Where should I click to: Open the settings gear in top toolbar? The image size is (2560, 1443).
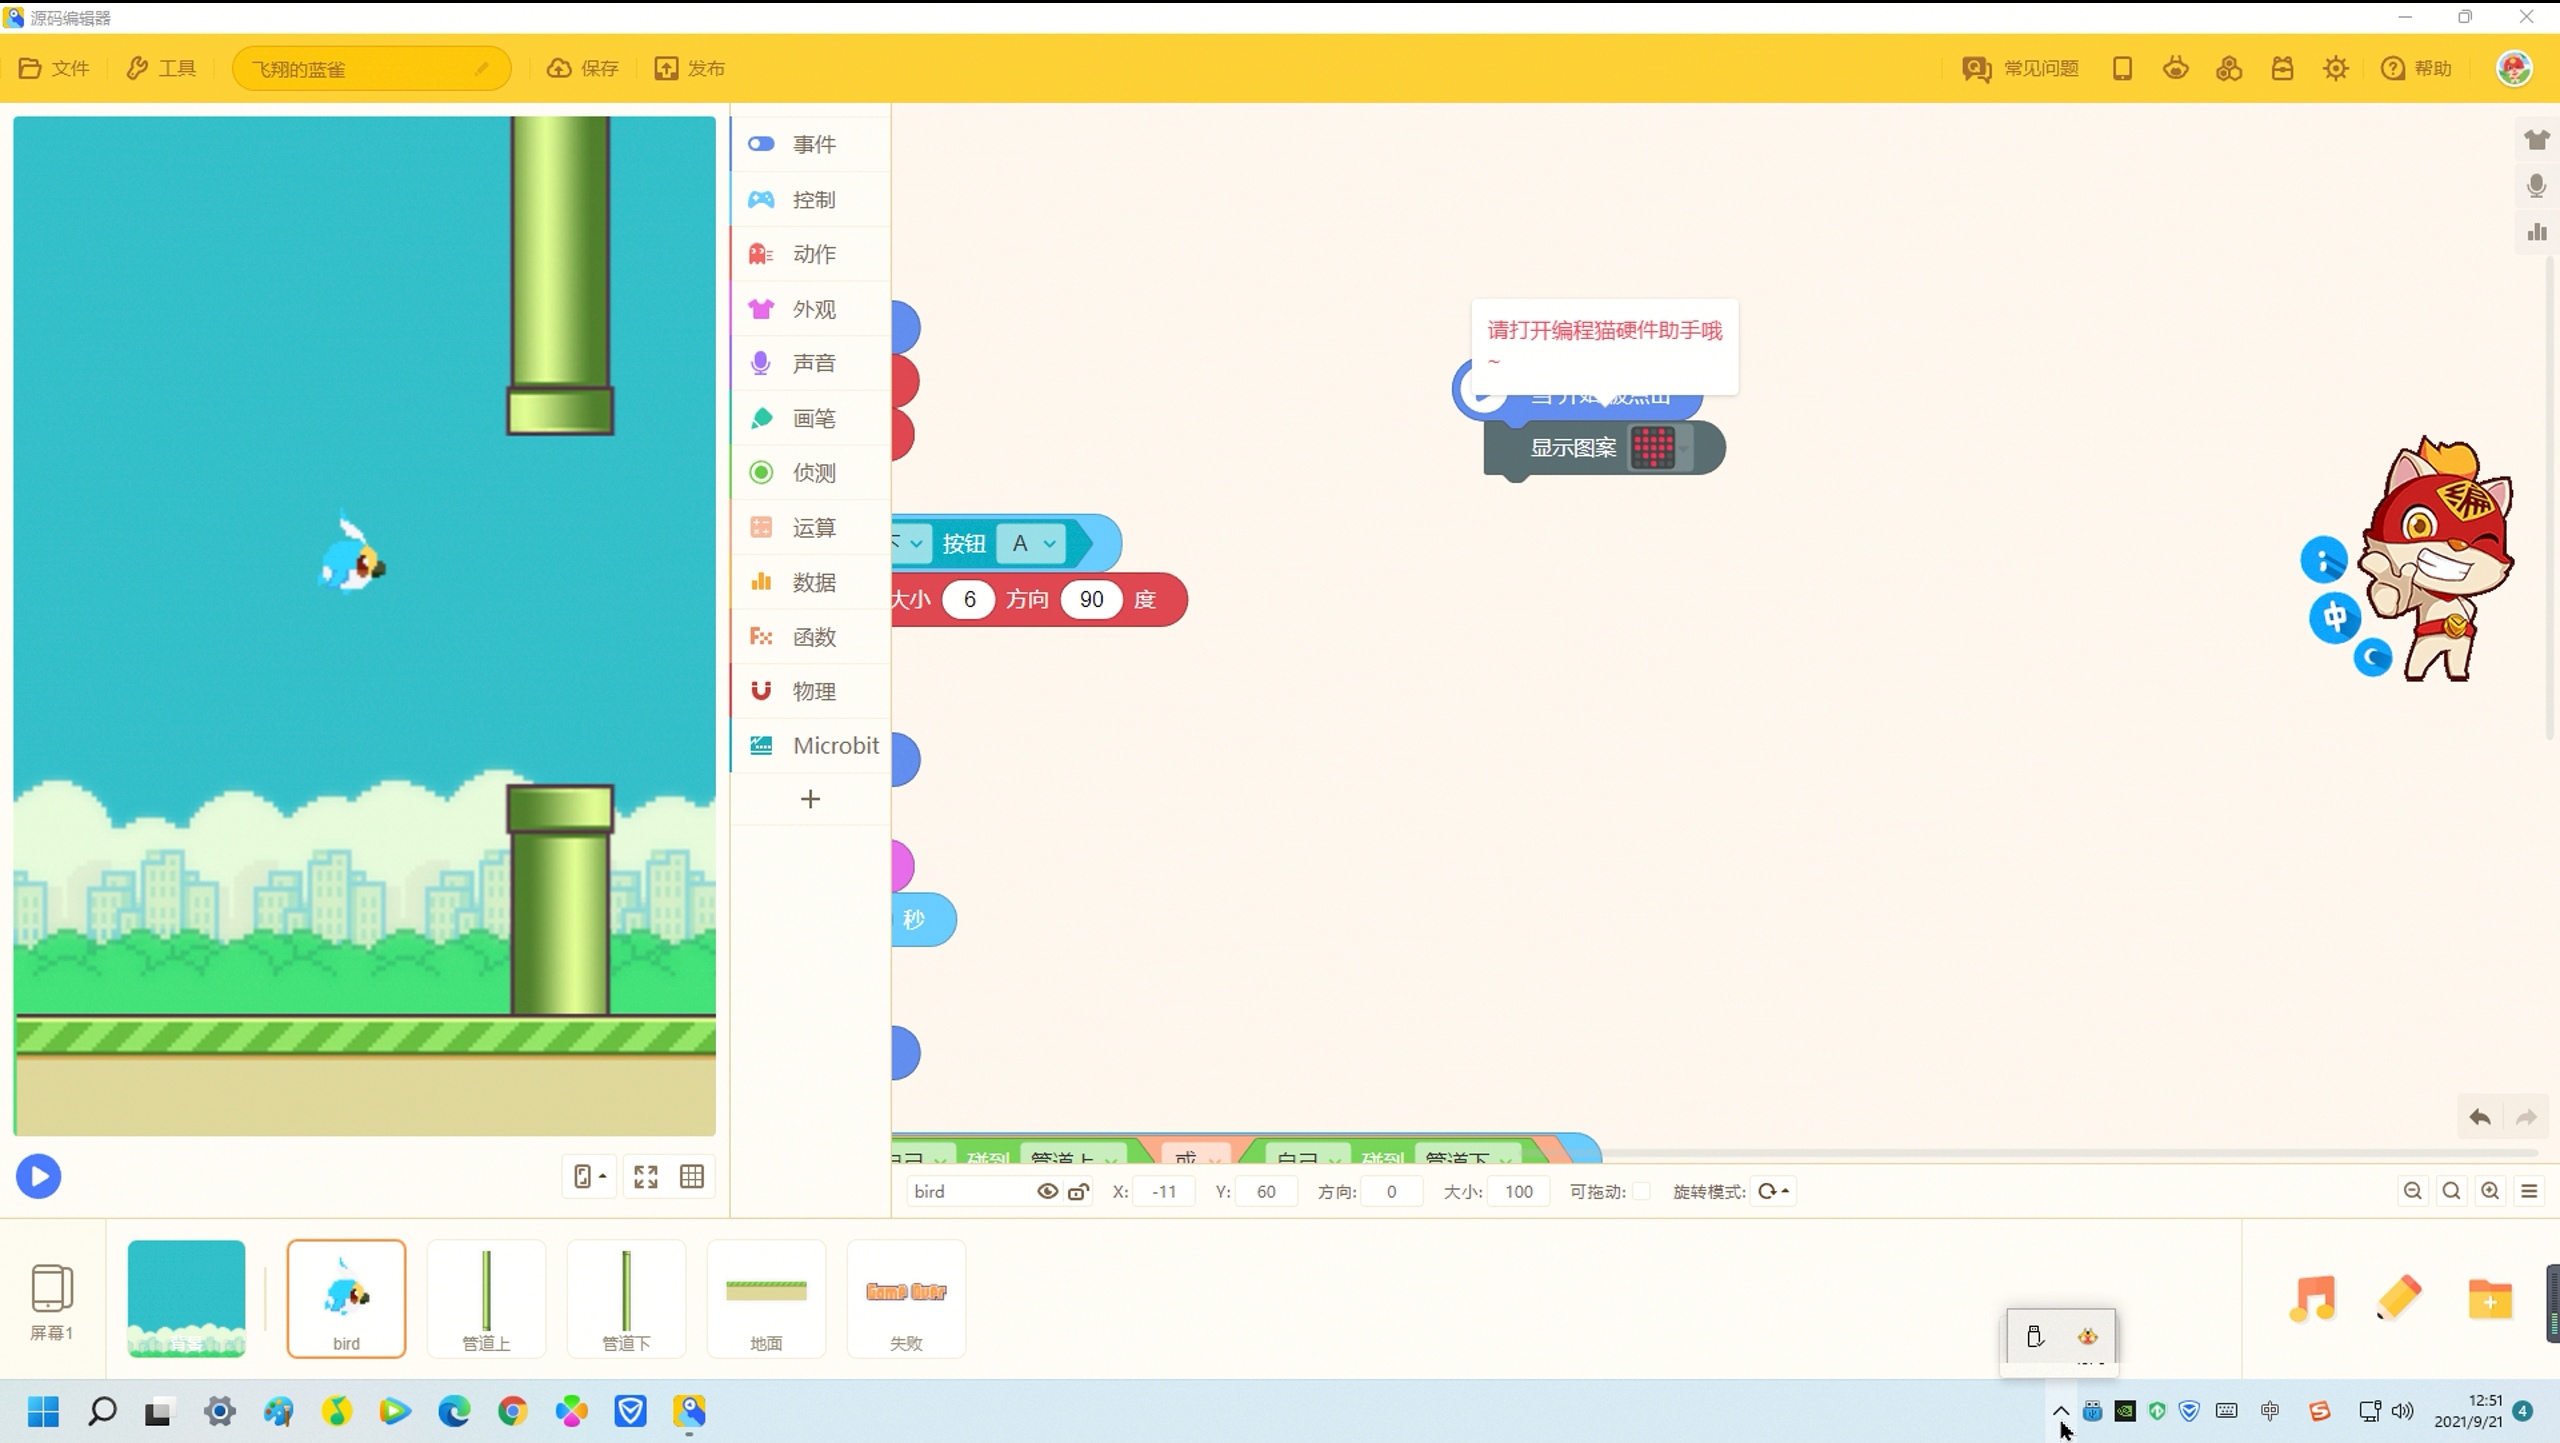[2336, 68]
